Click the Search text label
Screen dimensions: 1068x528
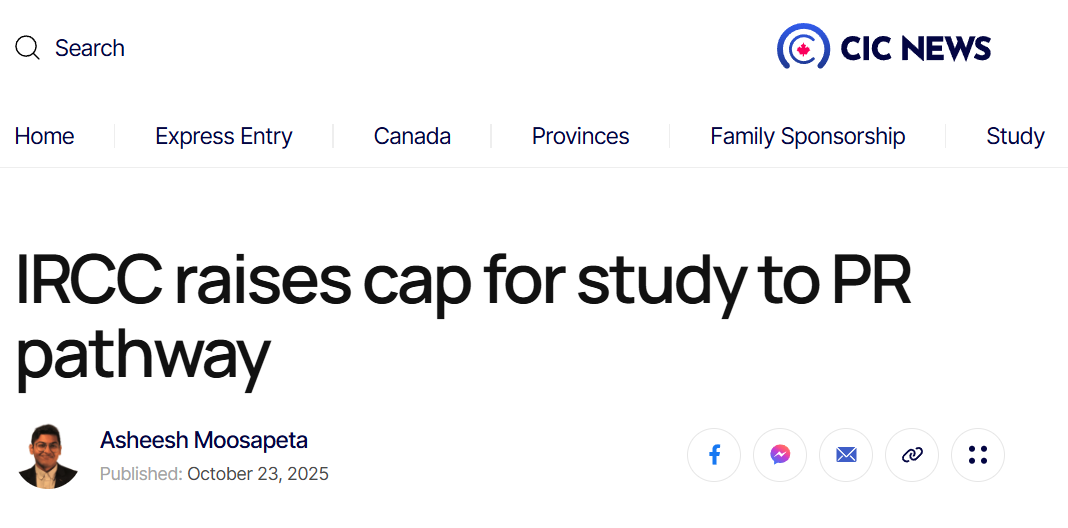pos(90,48)
